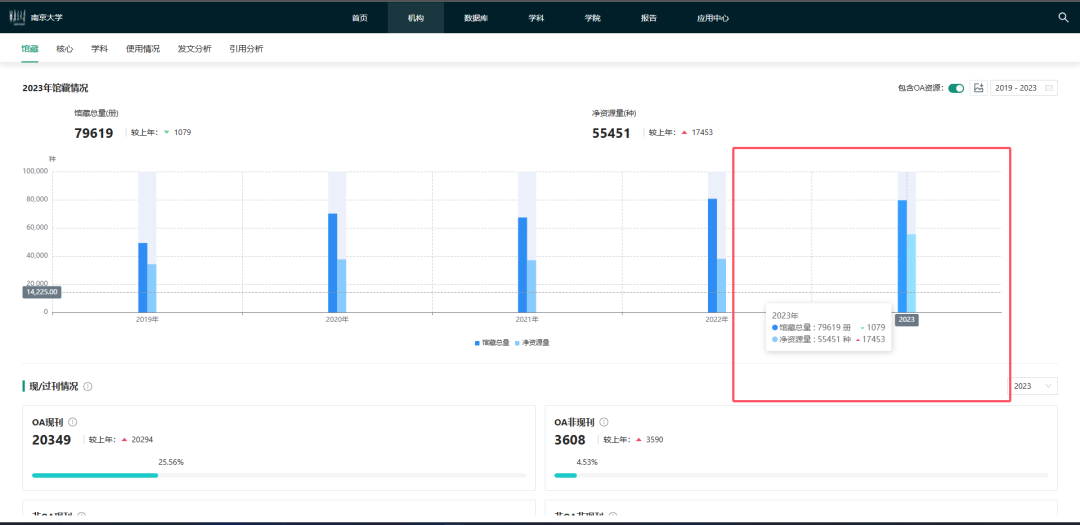The width and height of the screenshot is (1080, 525).
Task: Switch to the 使用情况 tab
Action: click(143, 48)
